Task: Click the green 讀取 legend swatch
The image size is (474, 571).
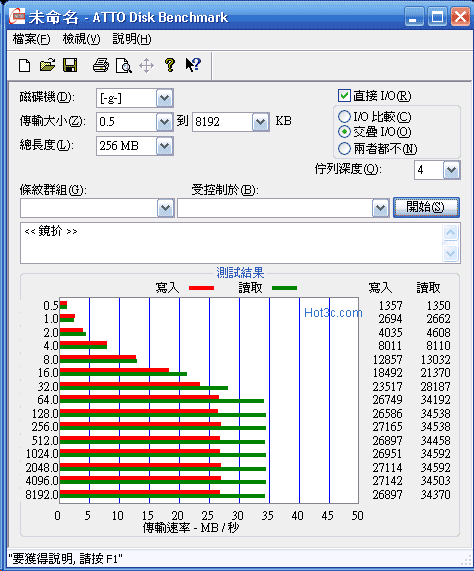Action: click(x=284, y=288)
